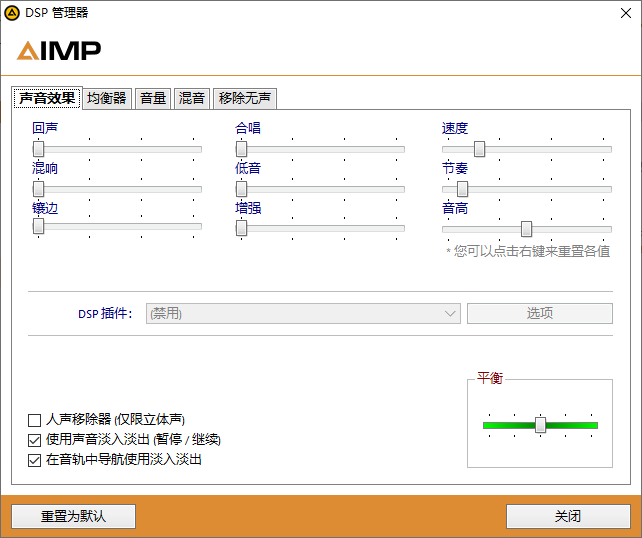
Task: Open the 音量 tab
Action: (153, 98)
